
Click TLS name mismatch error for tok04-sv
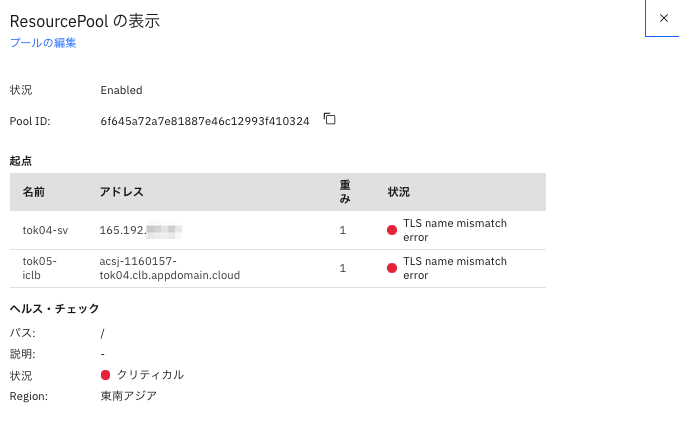[454, 230]
